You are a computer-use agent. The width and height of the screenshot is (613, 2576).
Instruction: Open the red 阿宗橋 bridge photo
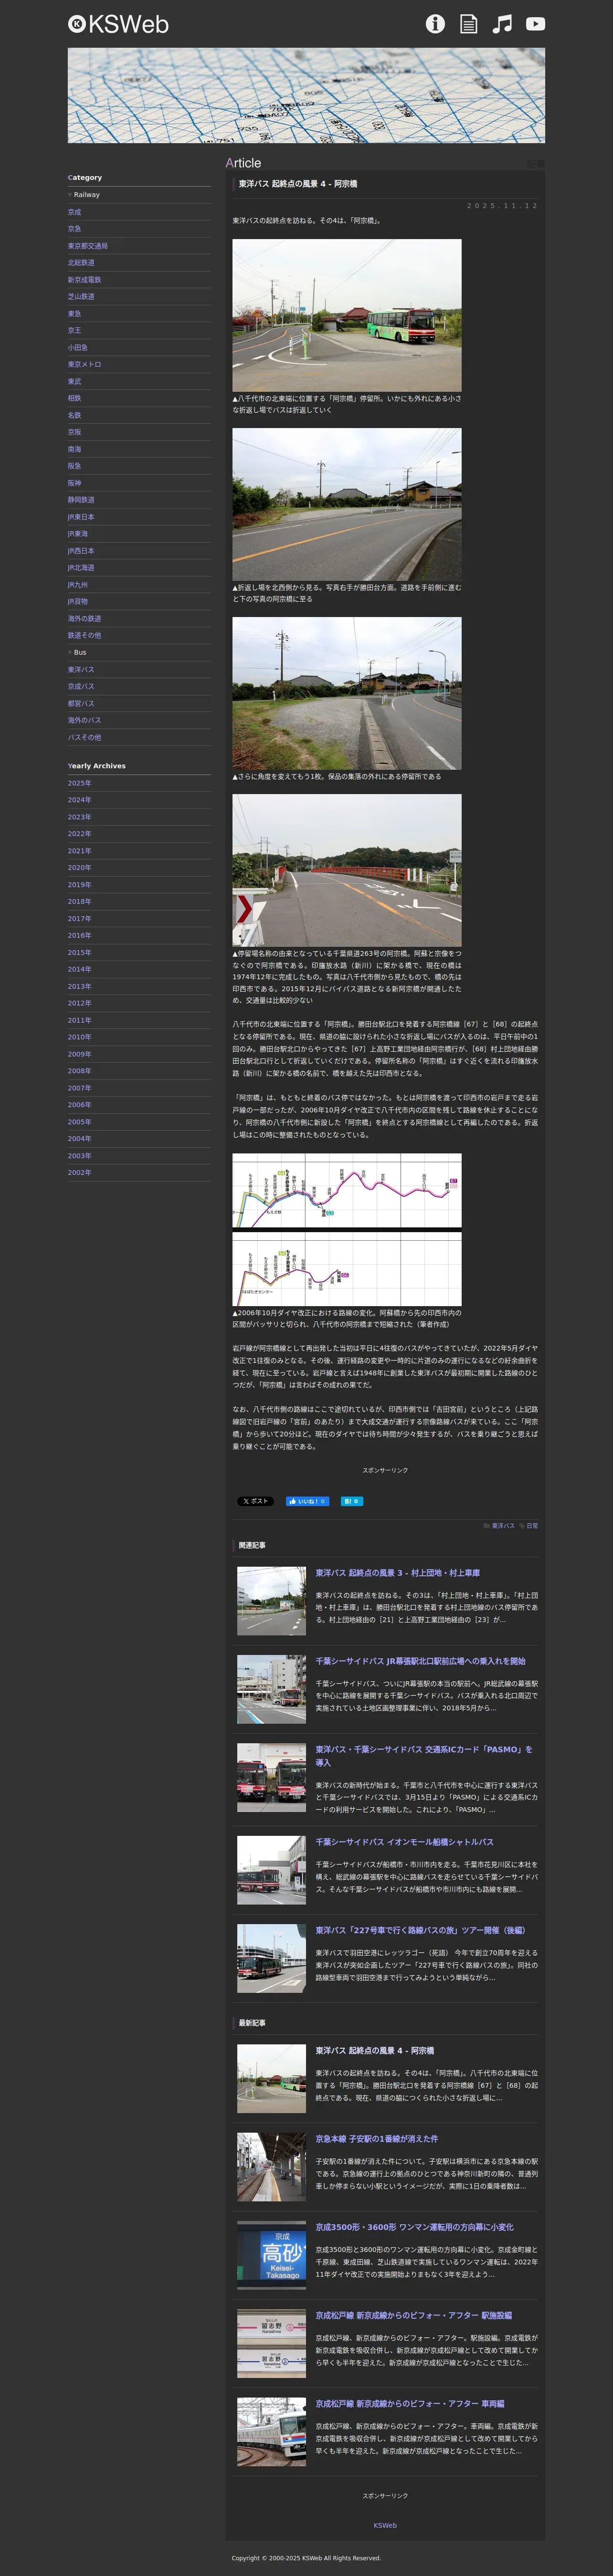tap(347, 870)
